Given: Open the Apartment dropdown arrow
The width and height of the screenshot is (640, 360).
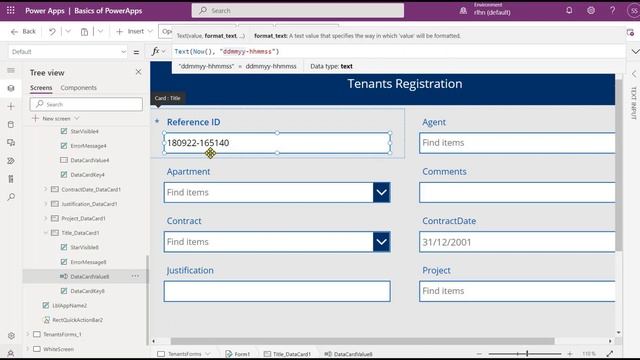Looking at the screenshot, I should [x=381, y=192].
